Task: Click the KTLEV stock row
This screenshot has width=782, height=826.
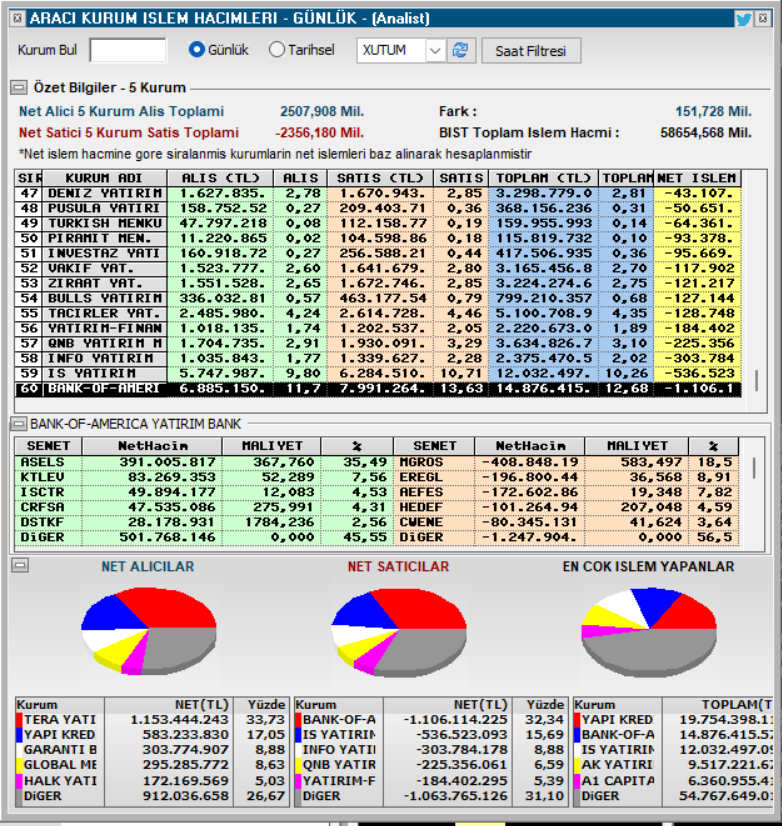Action: [204, 478]
